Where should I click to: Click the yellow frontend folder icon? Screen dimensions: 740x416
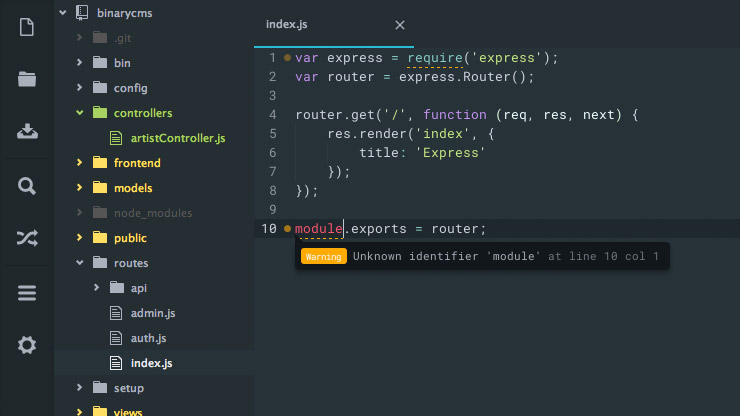100,162
